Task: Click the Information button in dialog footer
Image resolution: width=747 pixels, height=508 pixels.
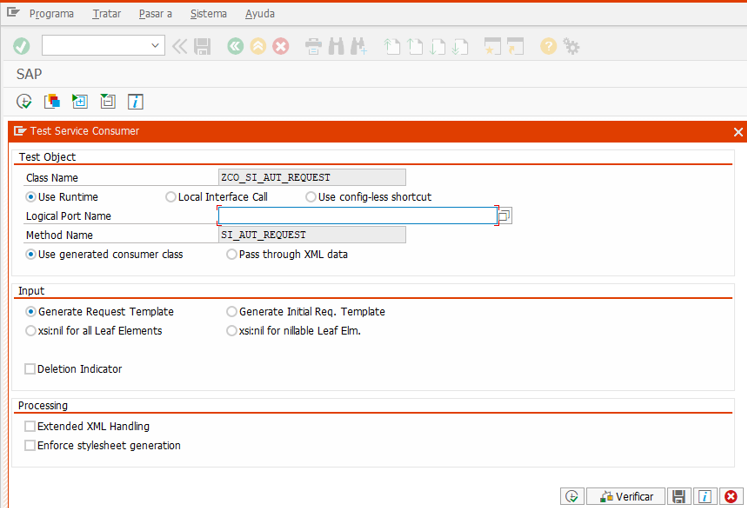Action: click(705, 497)
